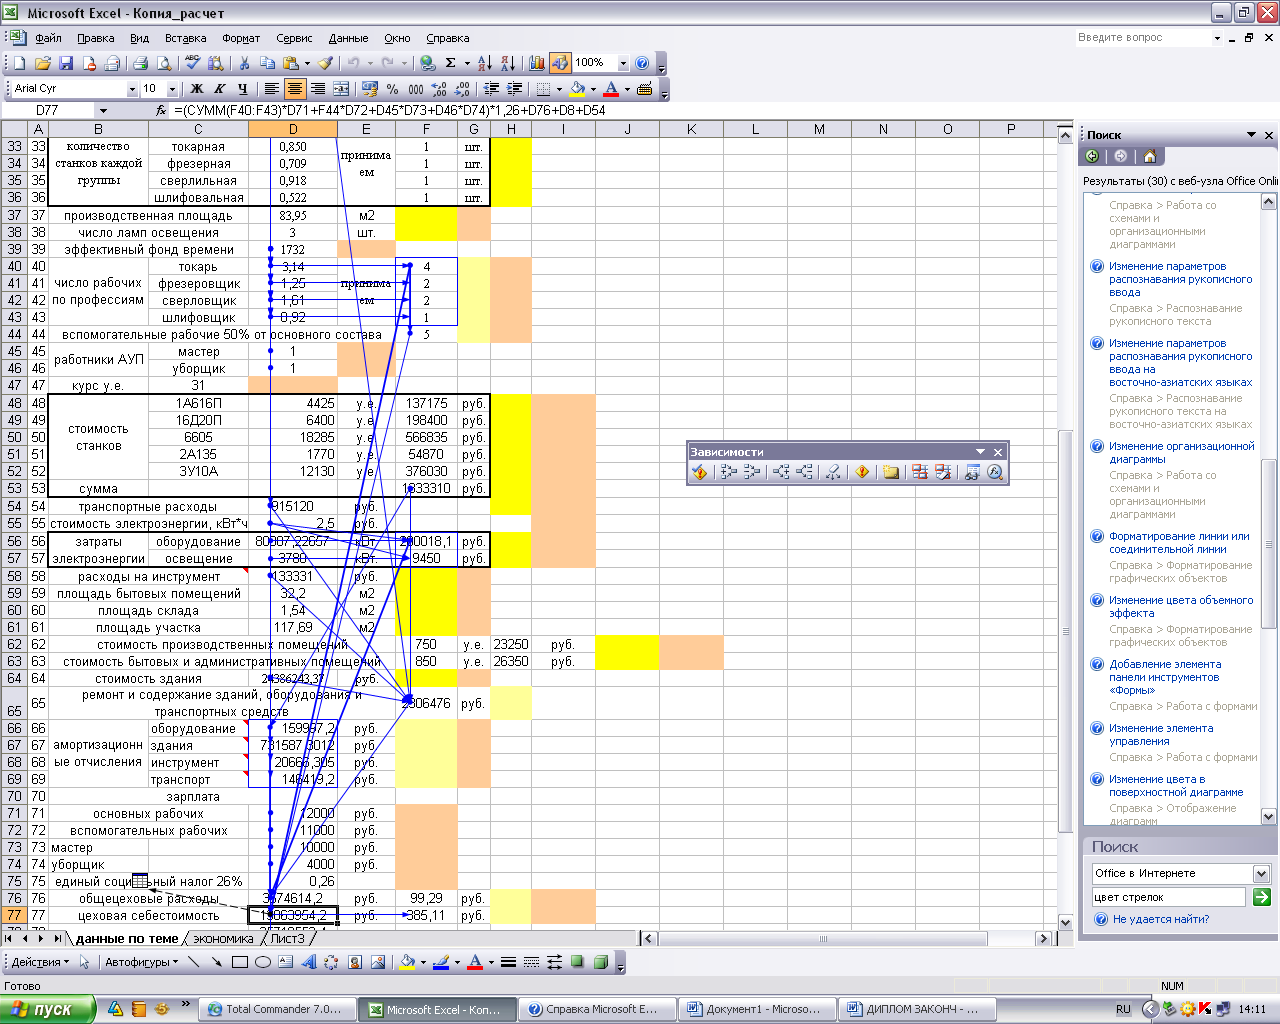This screenshot has height=1024, width=1280.
Task: Open Автофигуры dropdown menu
Action: click(141, 962)
